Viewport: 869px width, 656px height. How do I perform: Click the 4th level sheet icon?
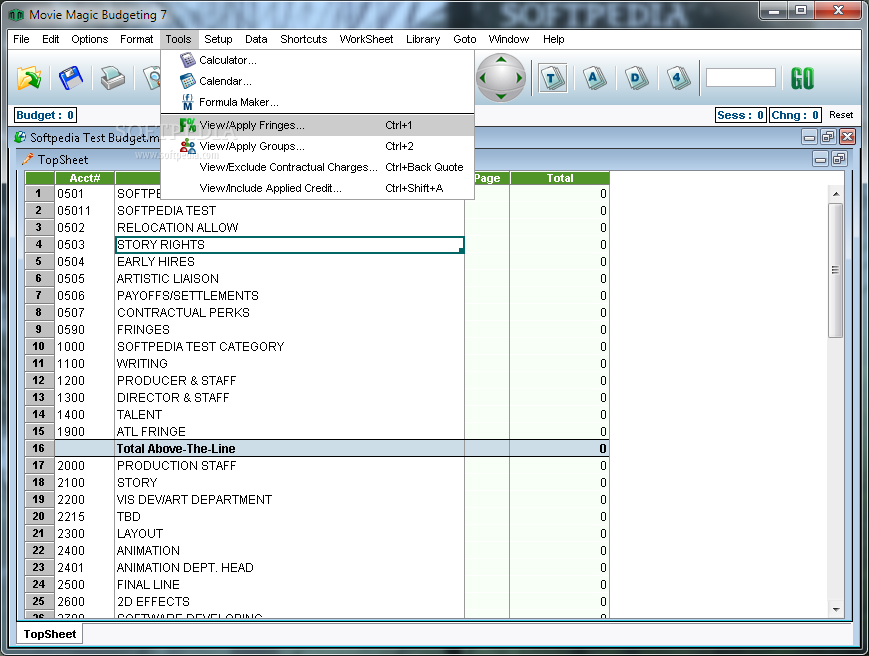(678, 78)
